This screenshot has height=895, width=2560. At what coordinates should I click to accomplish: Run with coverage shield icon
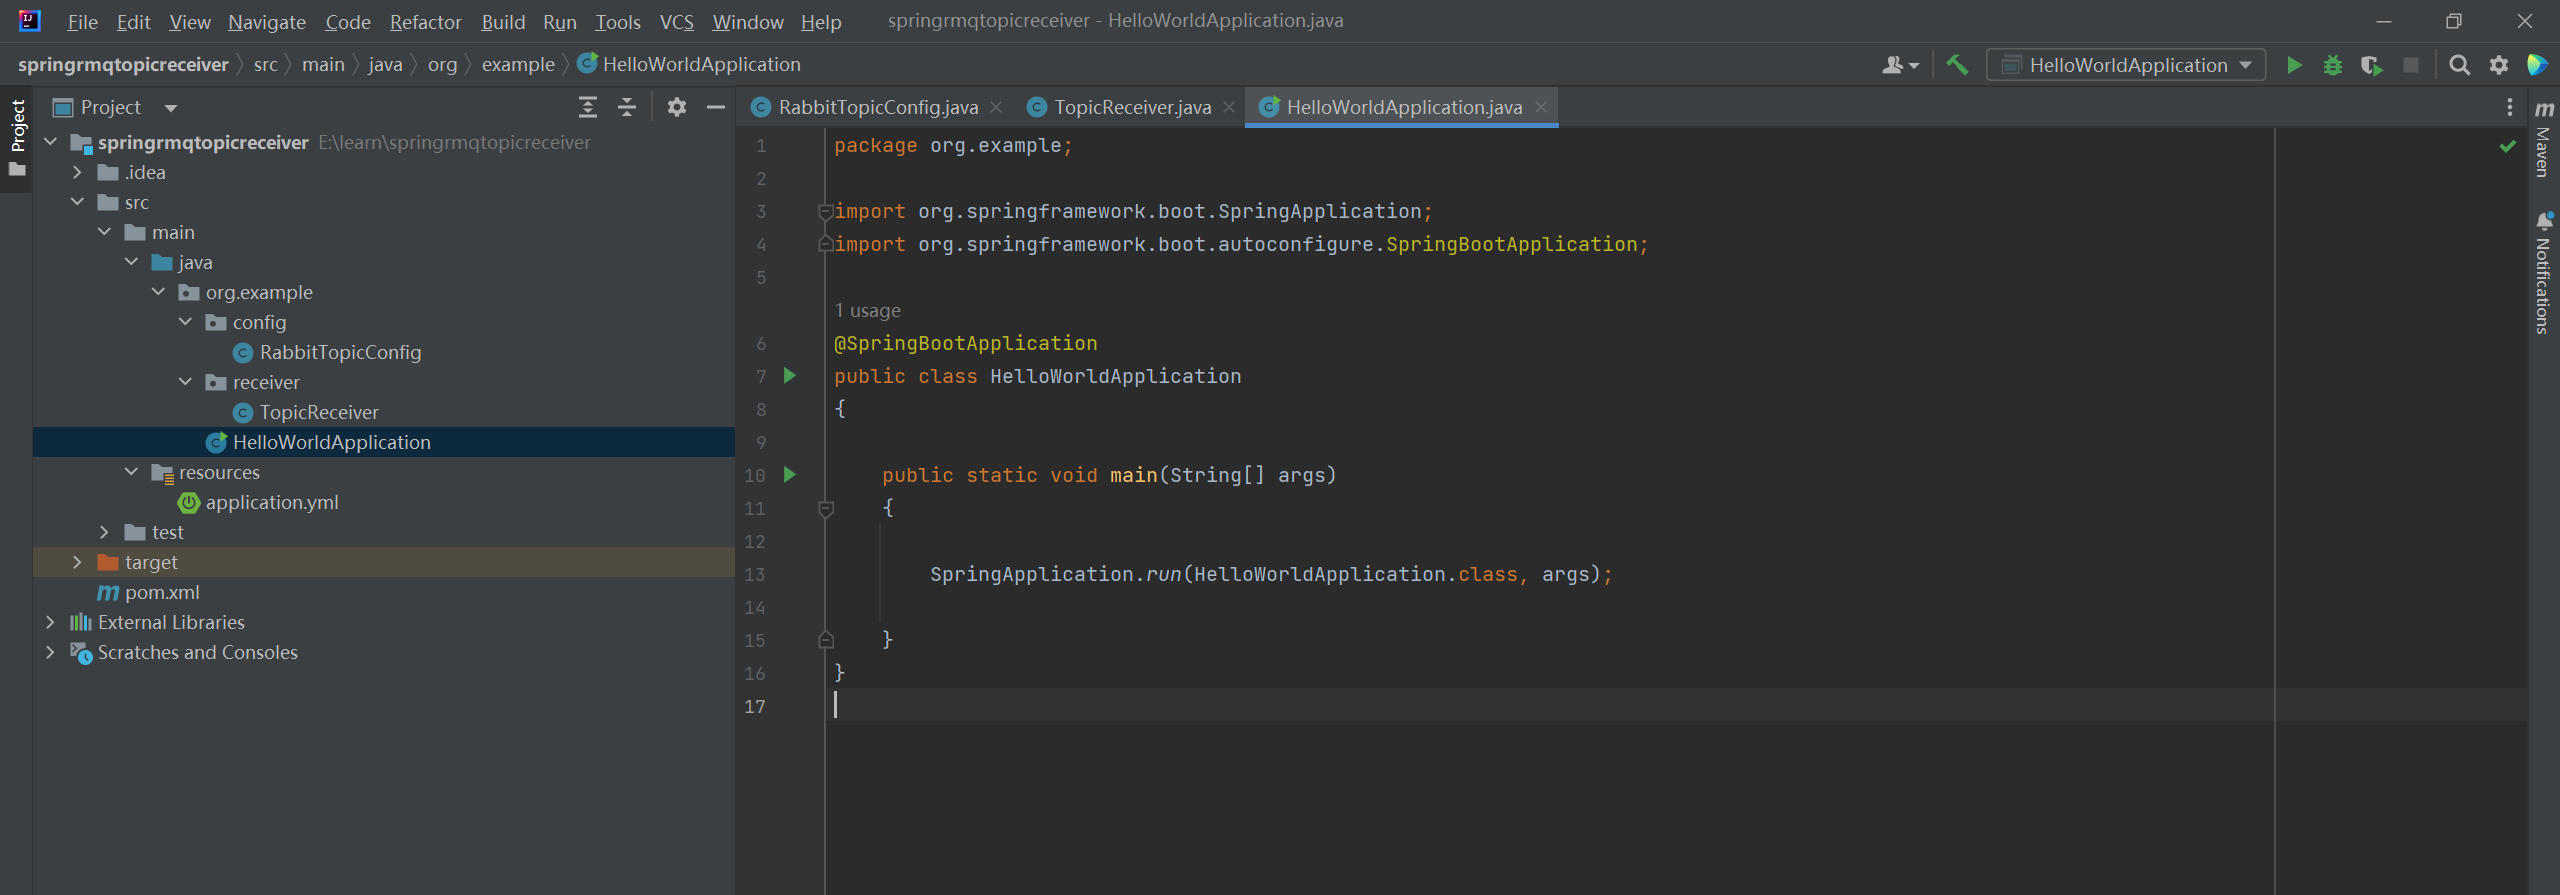2371,65
